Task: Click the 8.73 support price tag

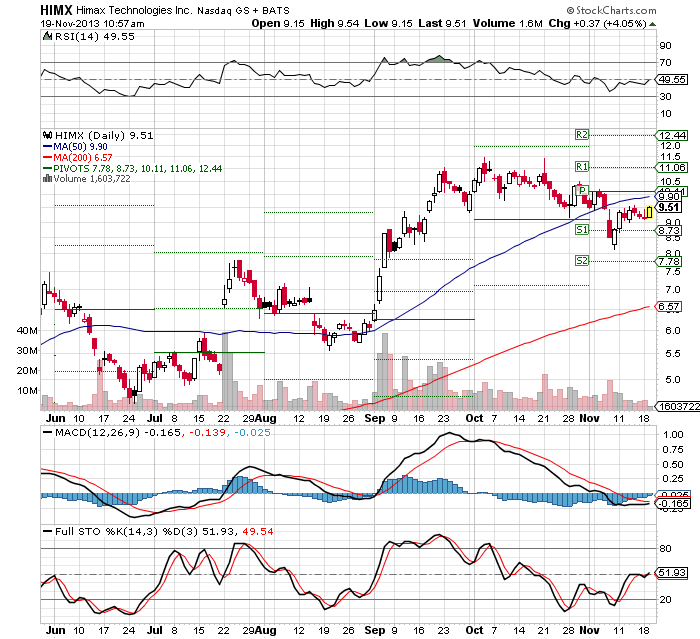Action: coord(670,231)
